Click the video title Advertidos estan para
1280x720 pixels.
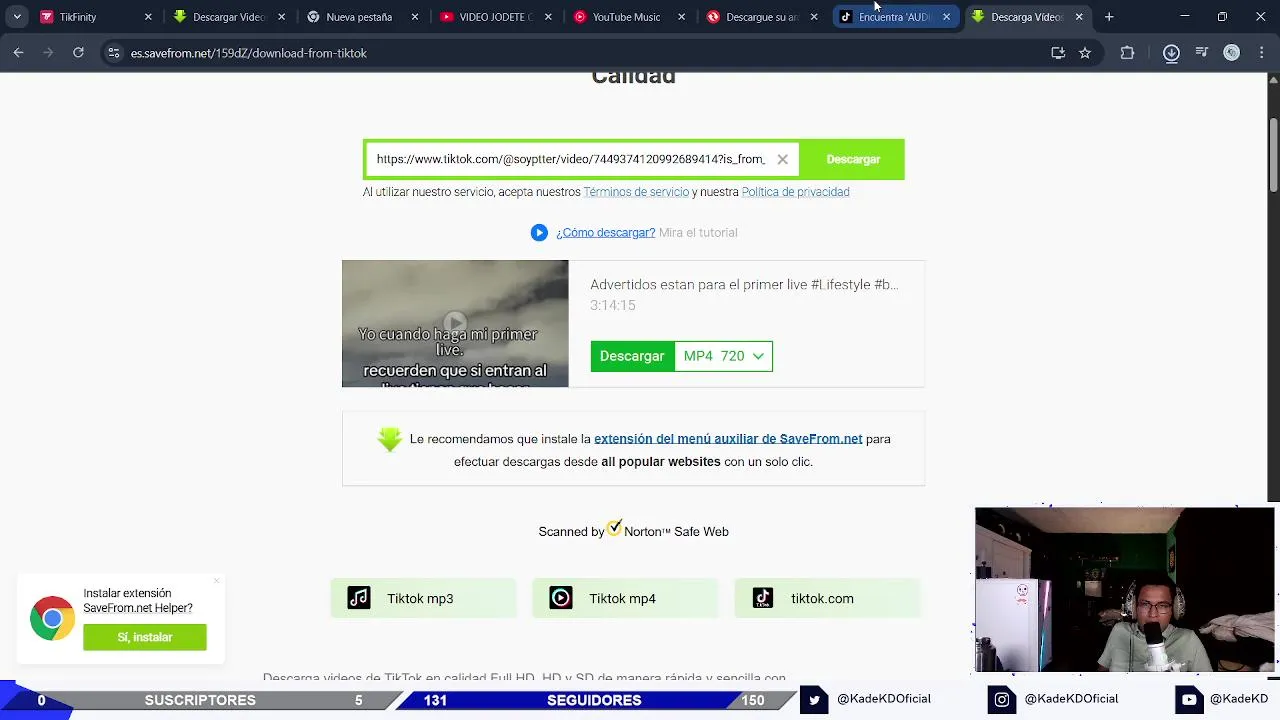point(744,284)
